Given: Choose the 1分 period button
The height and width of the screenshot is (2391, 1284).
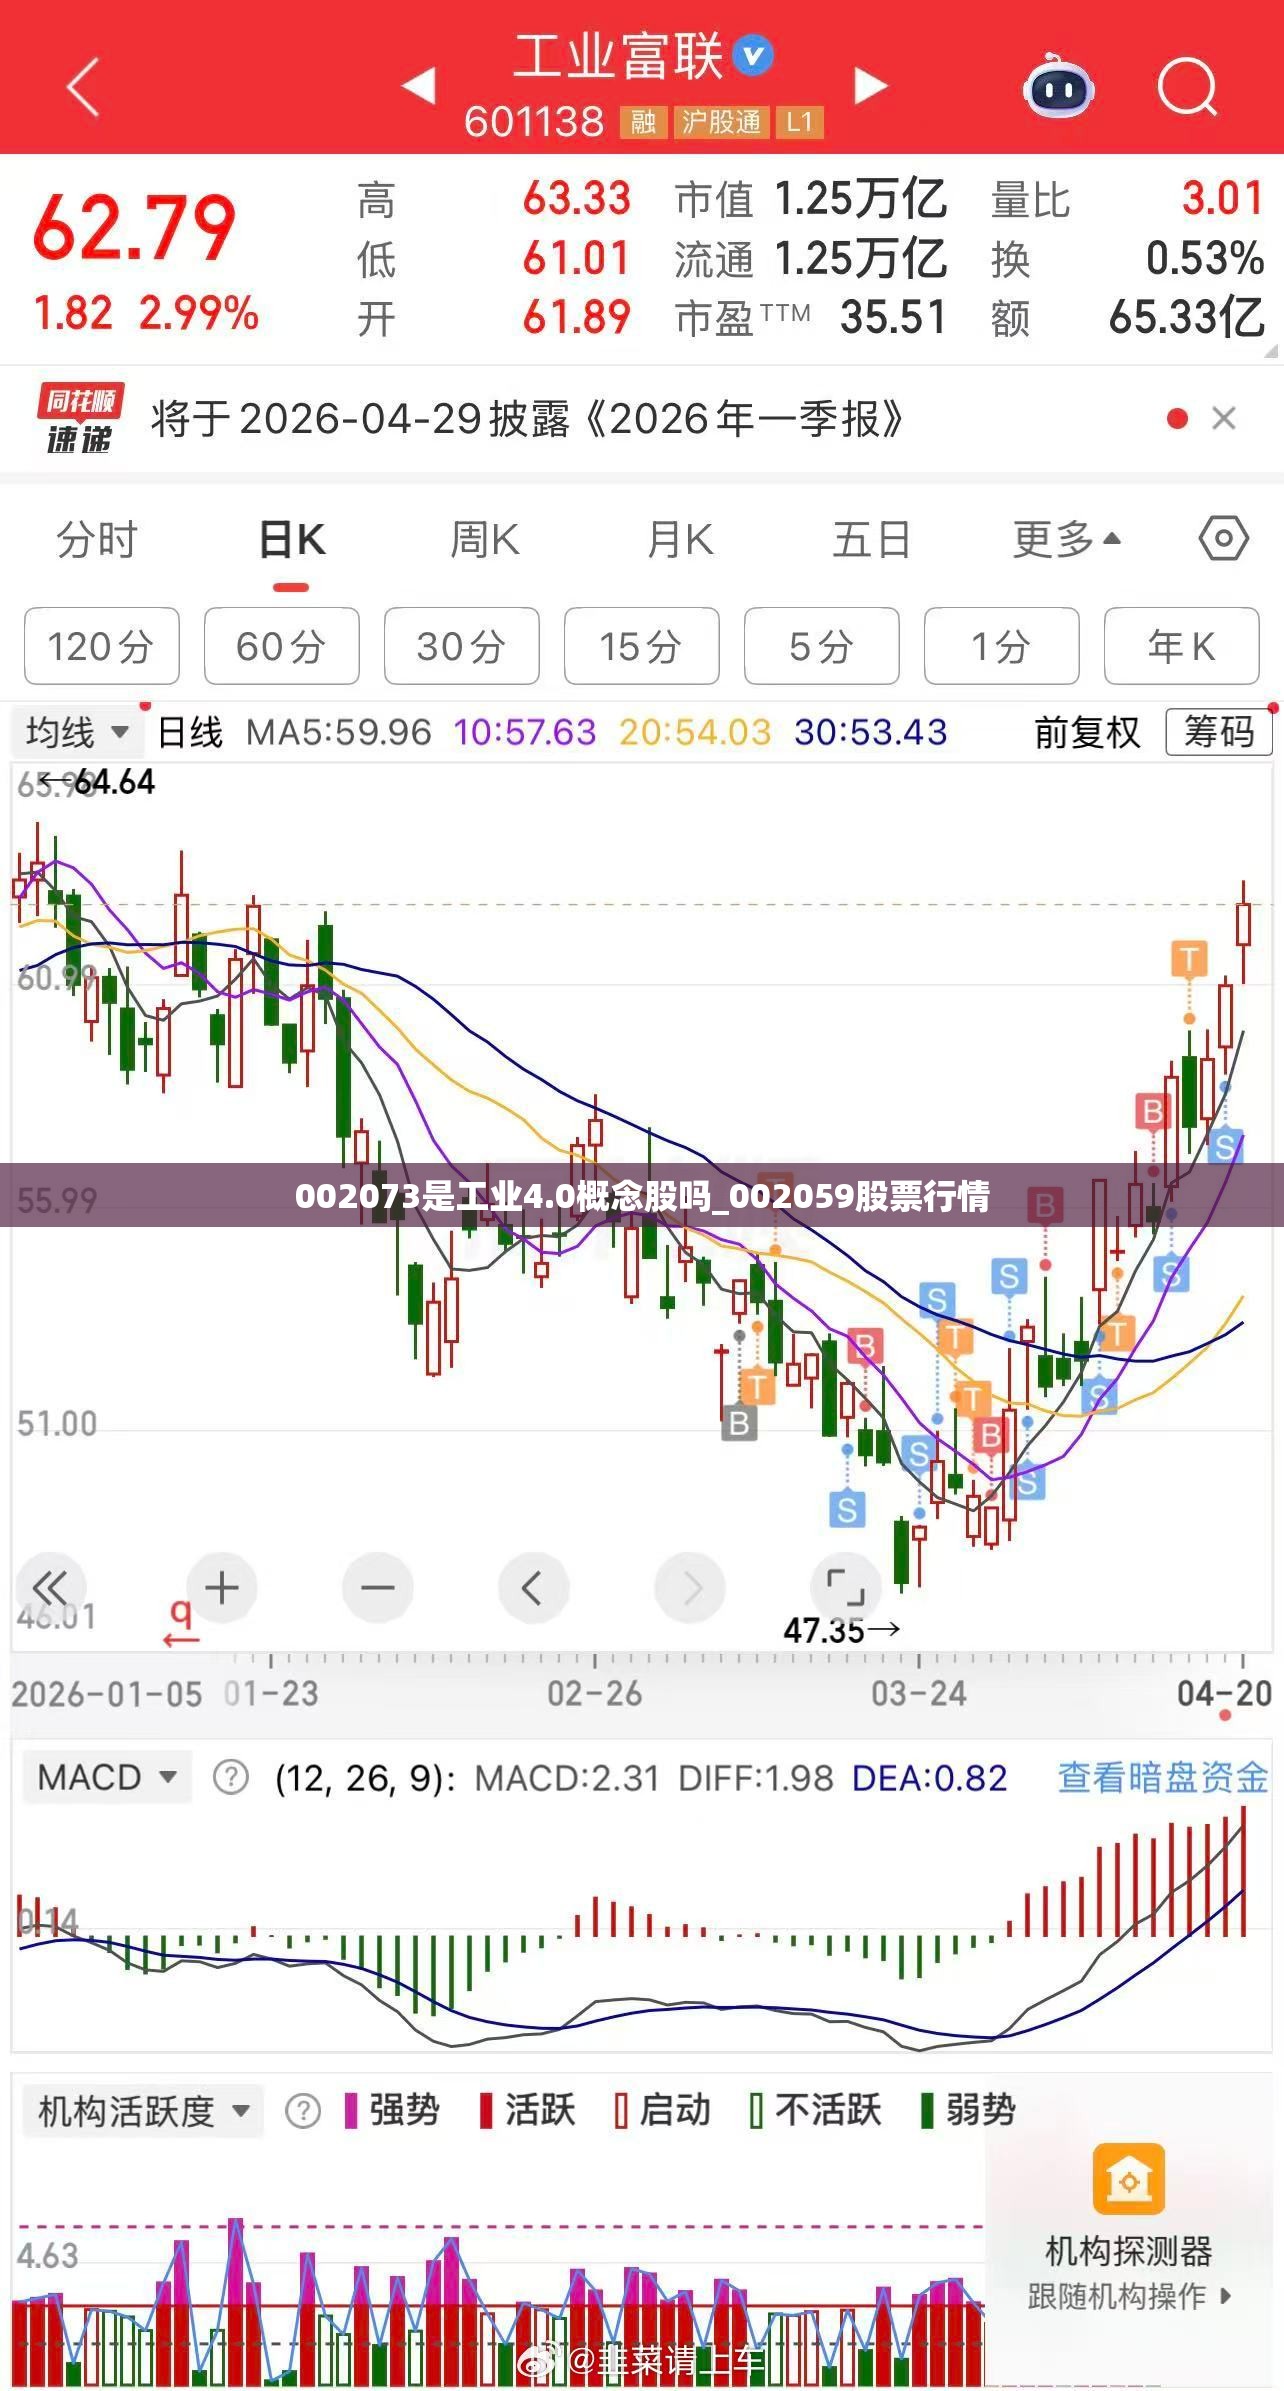Looking at the screenshot, I should [1001, 646].
